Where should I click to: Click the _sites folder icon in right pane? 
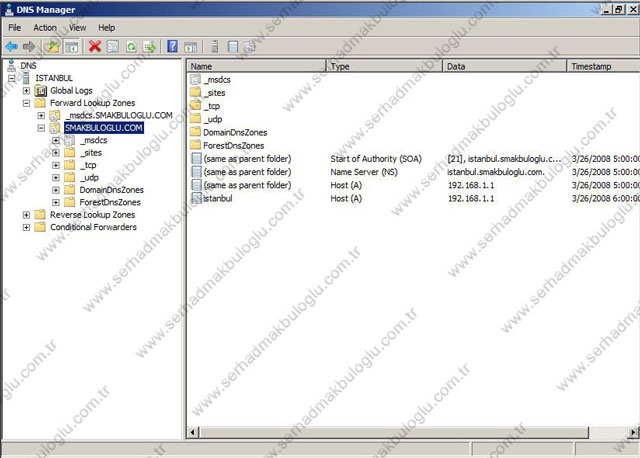pos(196,93)
